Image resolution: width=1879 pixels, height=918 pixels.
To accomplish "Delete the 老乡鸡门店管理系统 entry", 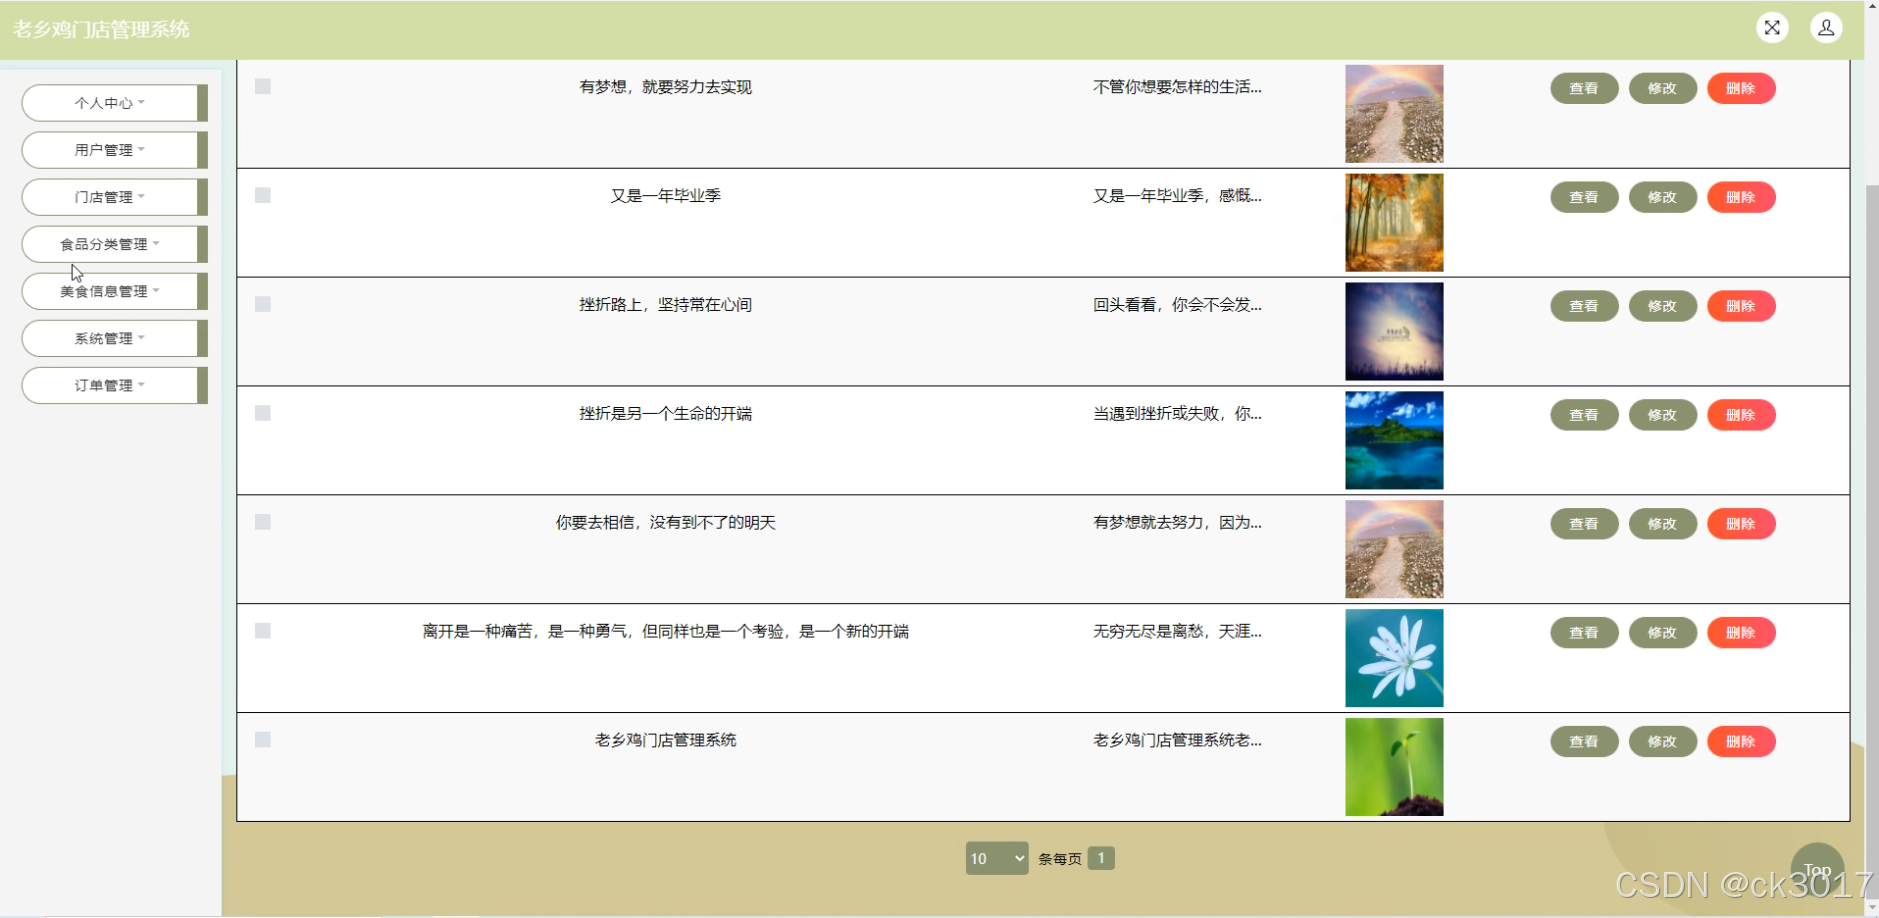I will [1741, 742].
